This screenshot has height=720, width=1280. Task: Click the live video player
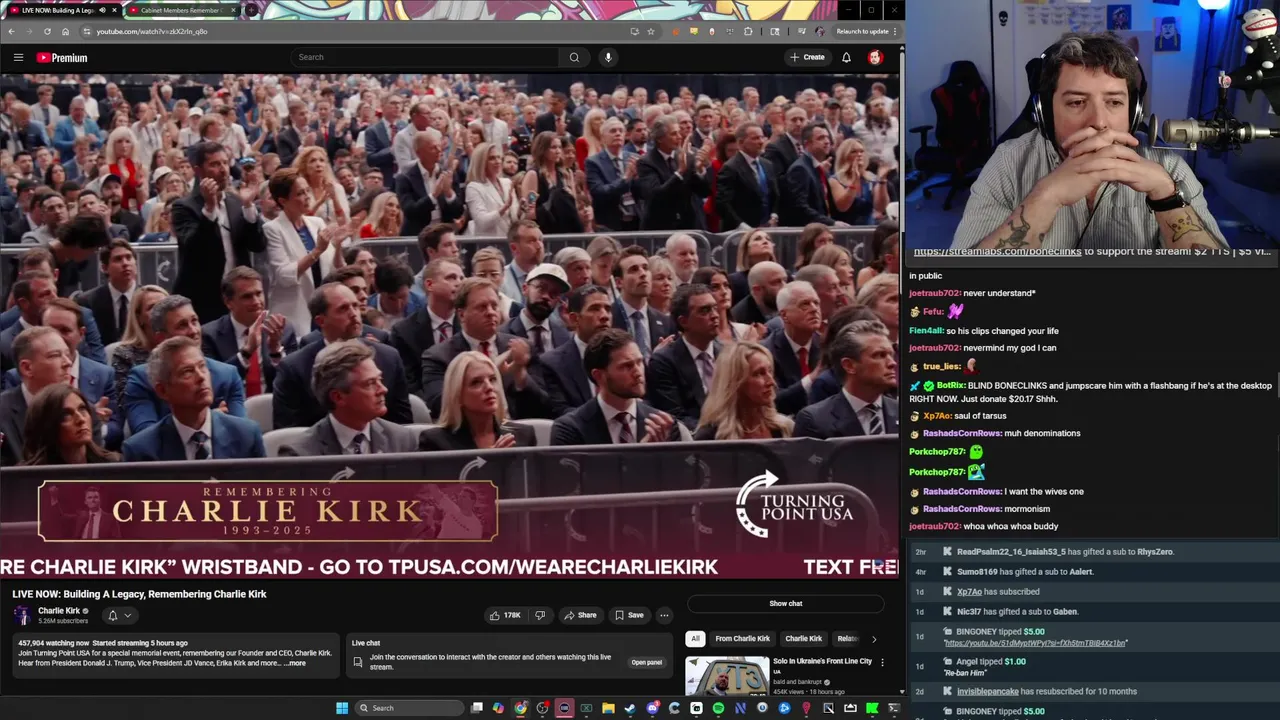pyautogui.click(x=449, y=325)
